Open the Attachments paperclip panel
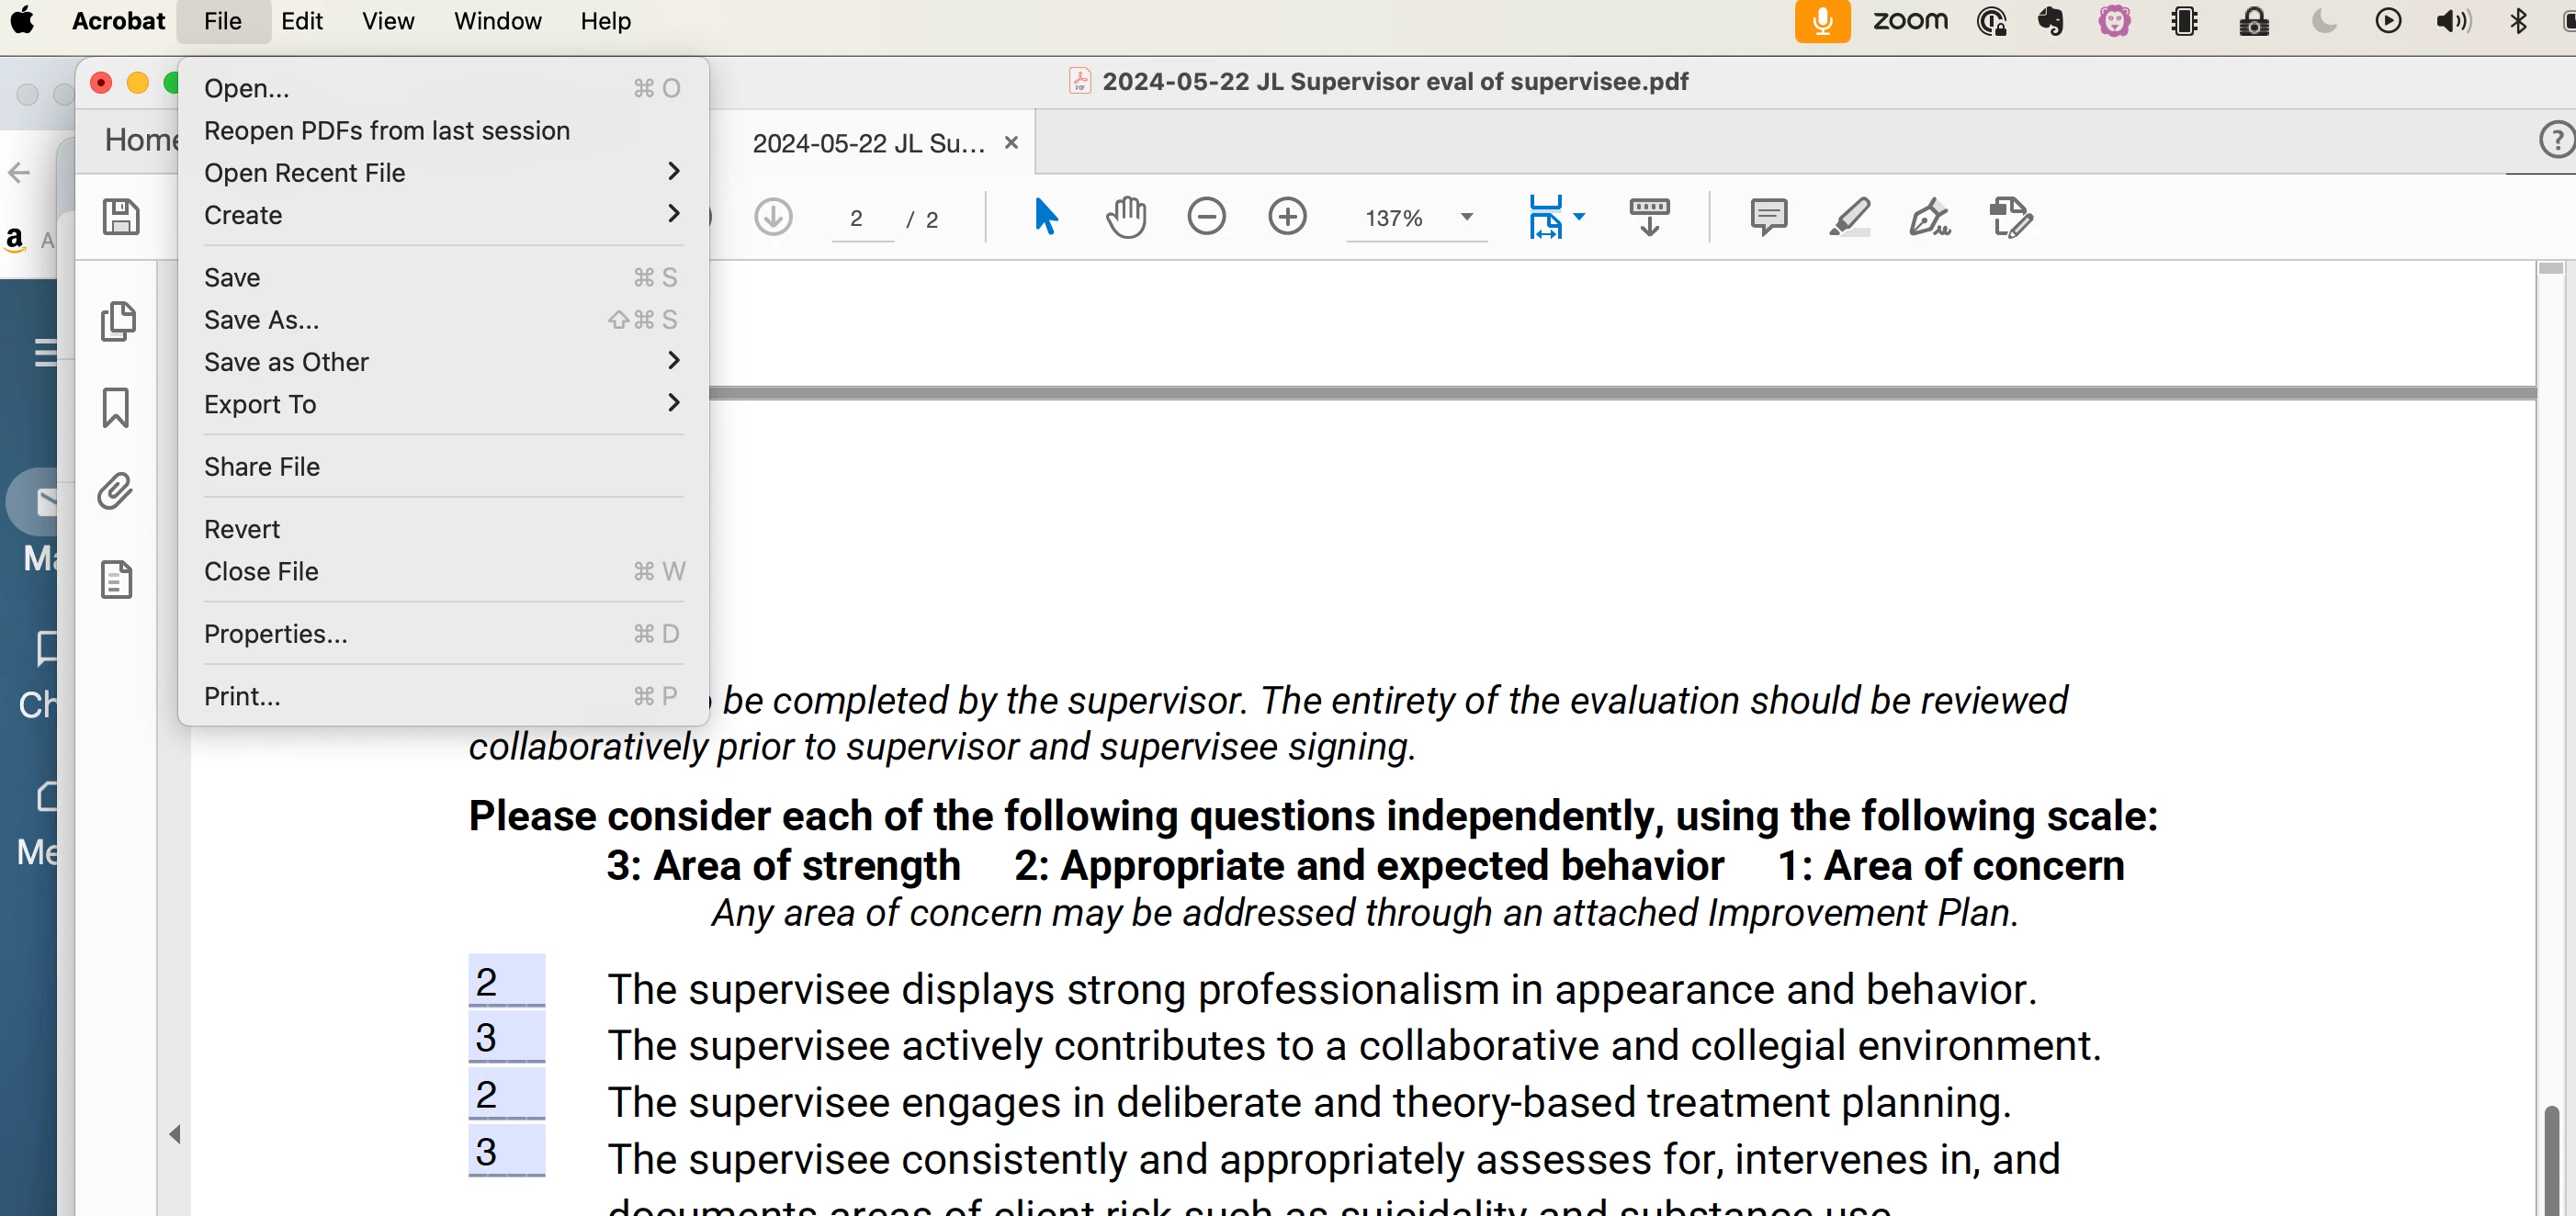2576x1216 pixels. (116, 492)
